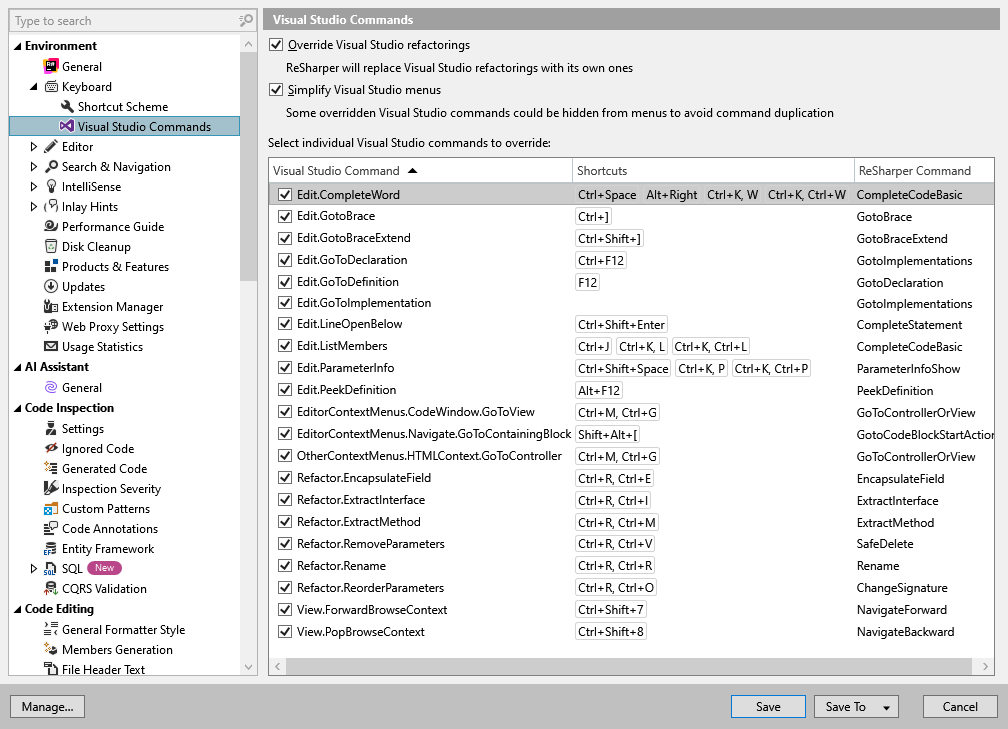Click the SQL settings icon with New badge
The height and width of the screenshot is (729, 1008).
[48, 568]
